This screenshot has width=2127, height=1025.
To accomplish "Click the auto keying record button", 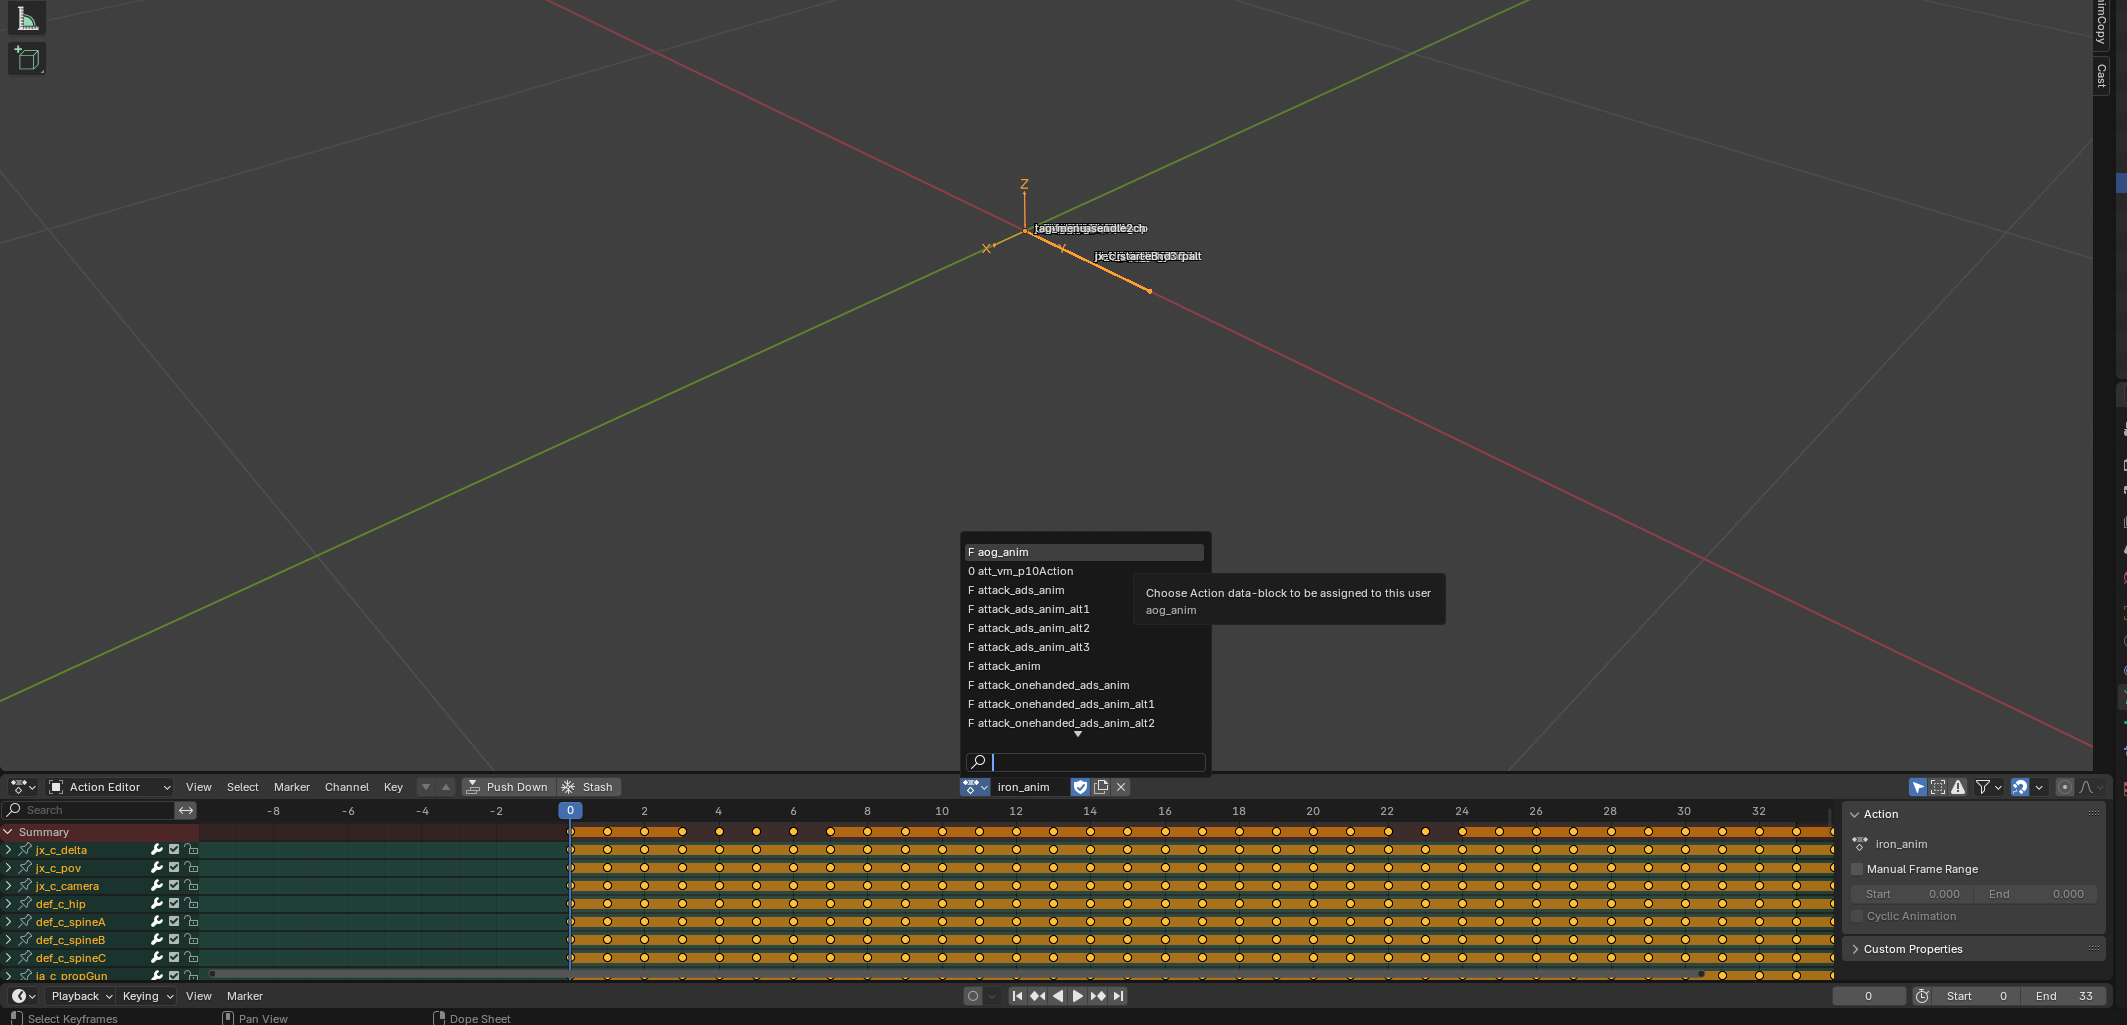I will tap(972, 996).
